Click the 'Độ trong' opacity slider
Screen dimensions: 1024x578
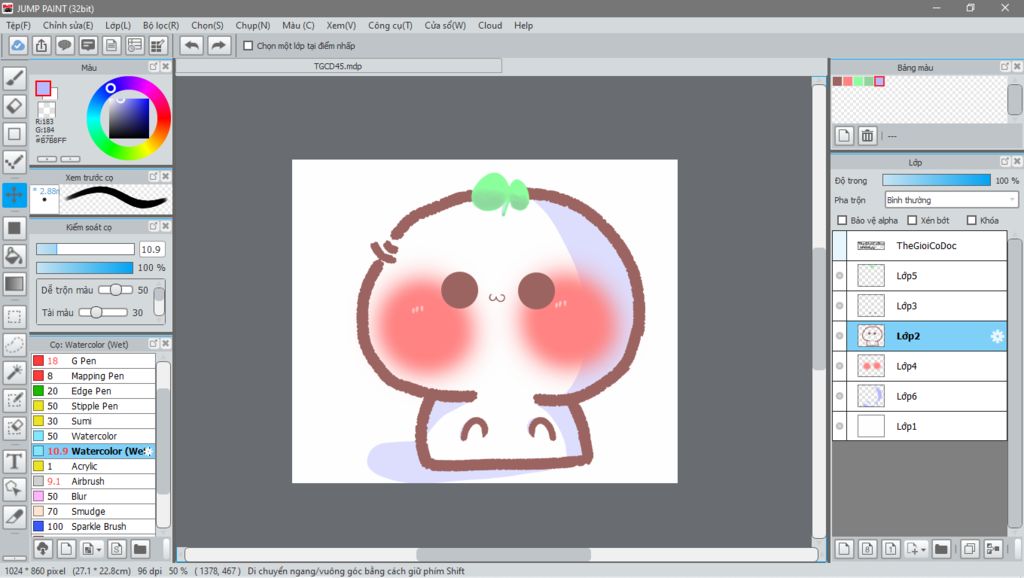click(x=936, y=180)
